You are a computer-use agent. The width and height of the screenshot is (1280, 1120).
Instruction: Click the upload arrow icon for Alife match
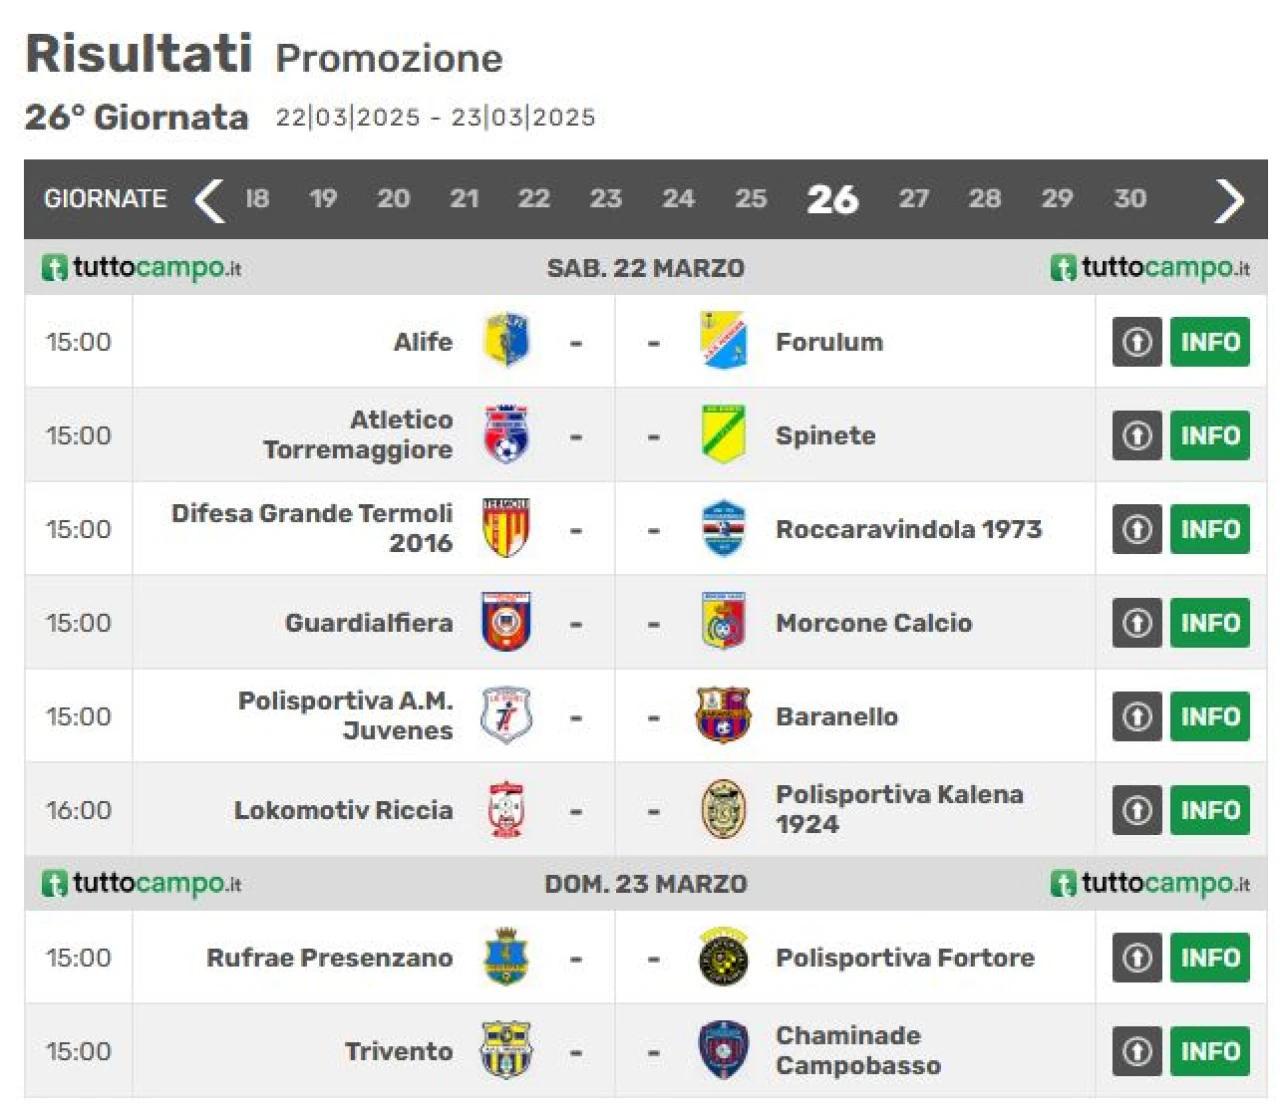1137,342
